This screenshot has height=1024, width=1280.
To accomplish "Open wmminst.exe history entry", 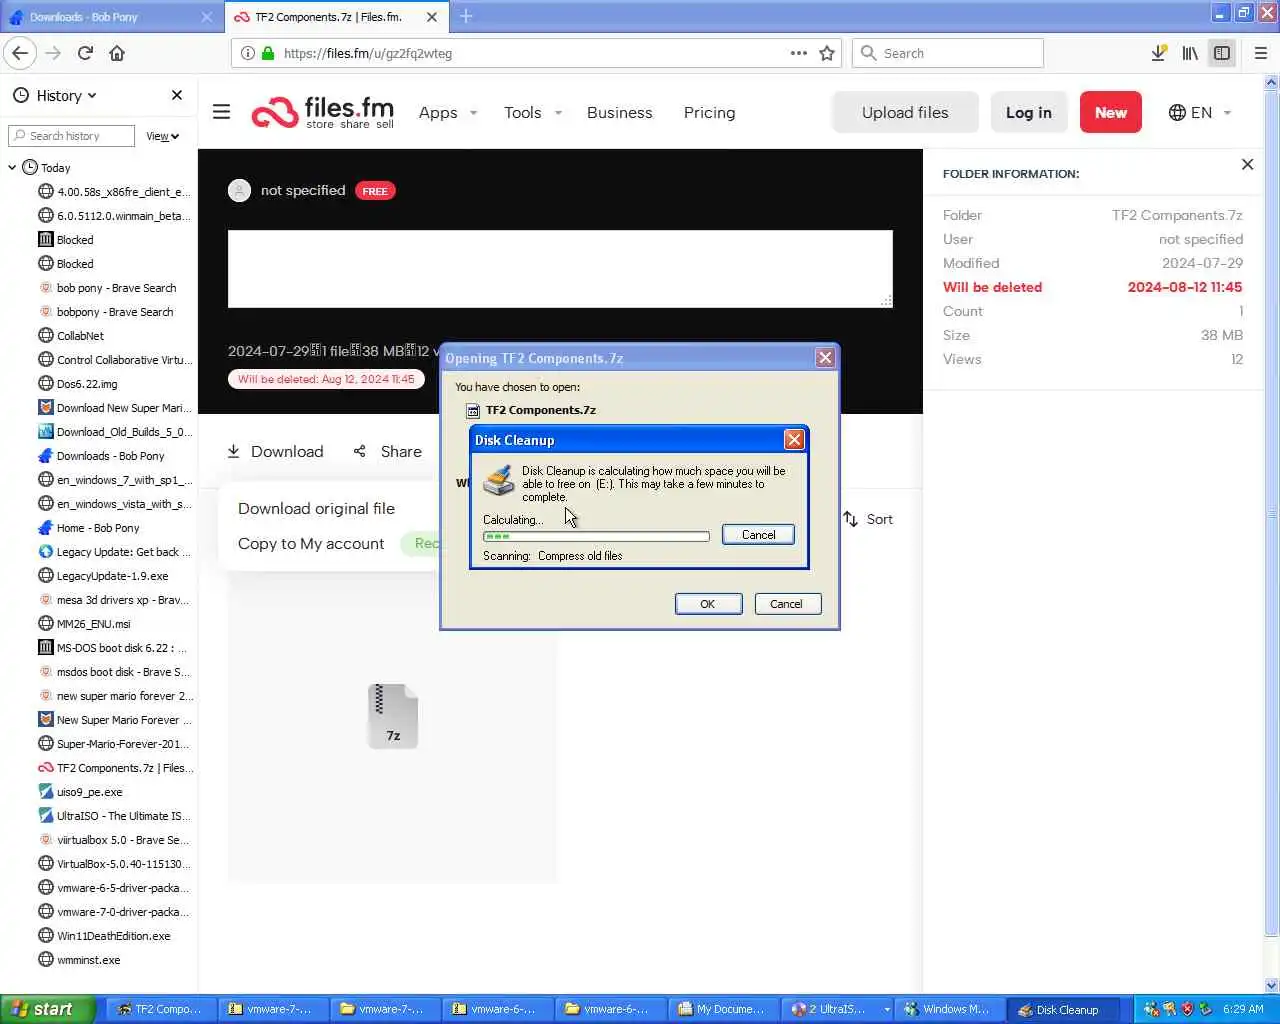I will [x=79, y=960].
